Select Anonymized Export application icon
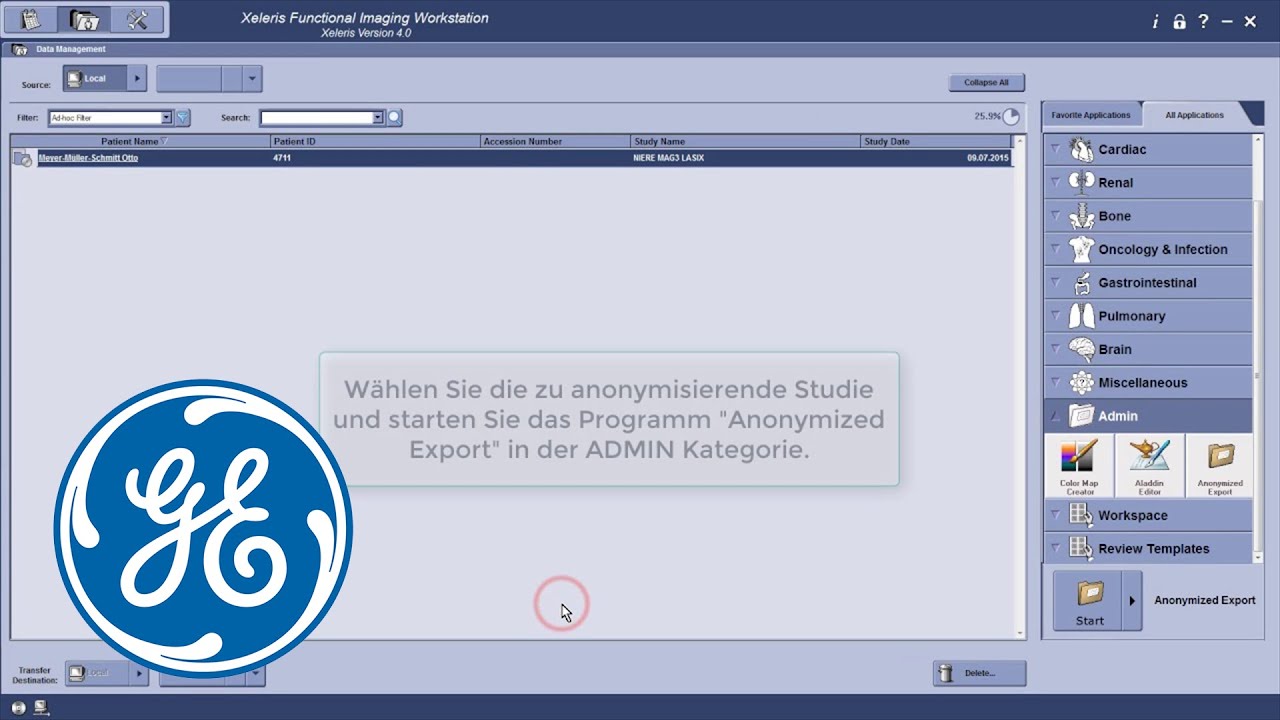This screenshot has width=1280, height=720. pyautogui.click(x=1220, y=466)
